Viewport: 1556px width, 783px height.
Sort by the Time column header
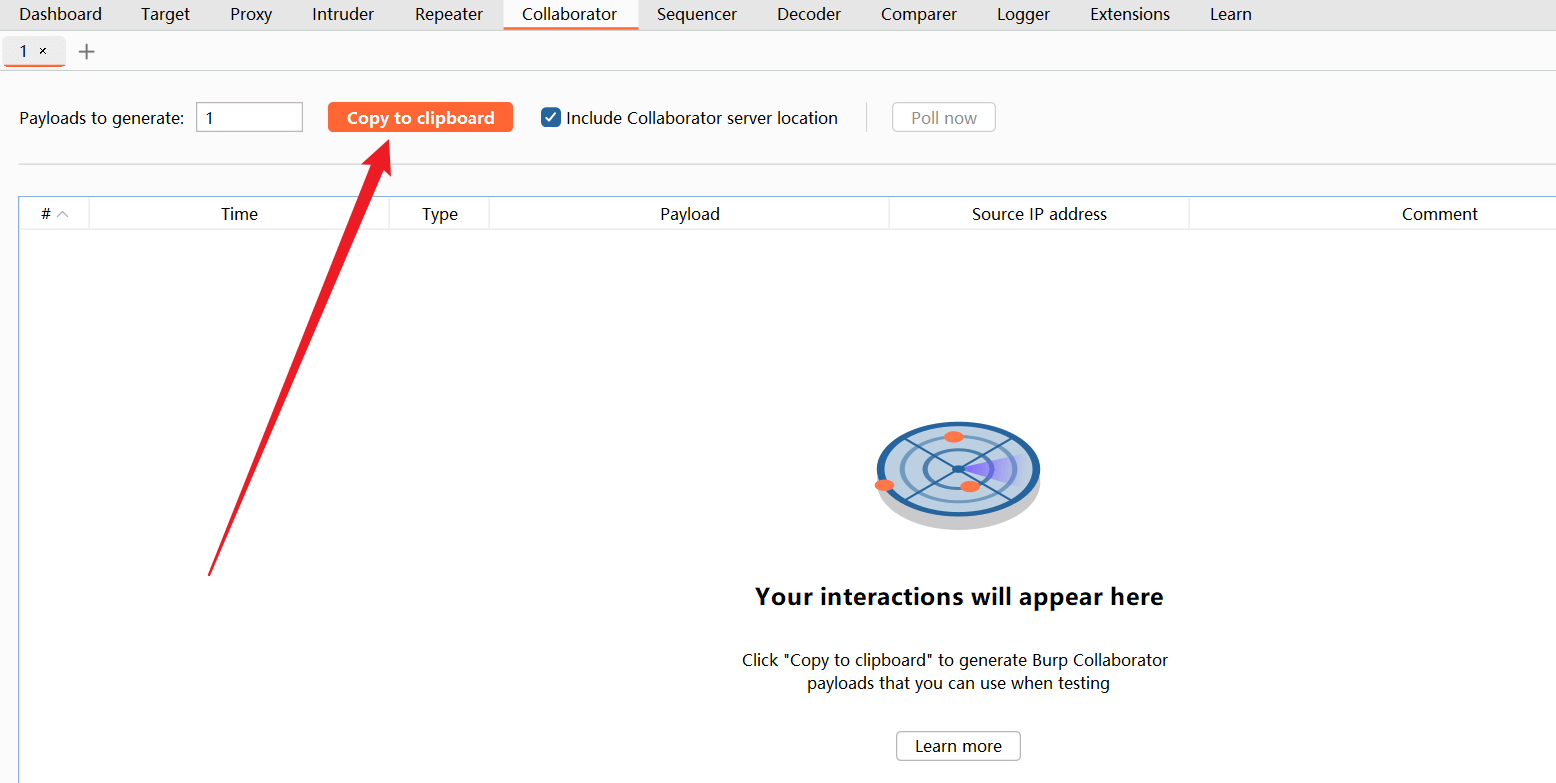(240, 214)
